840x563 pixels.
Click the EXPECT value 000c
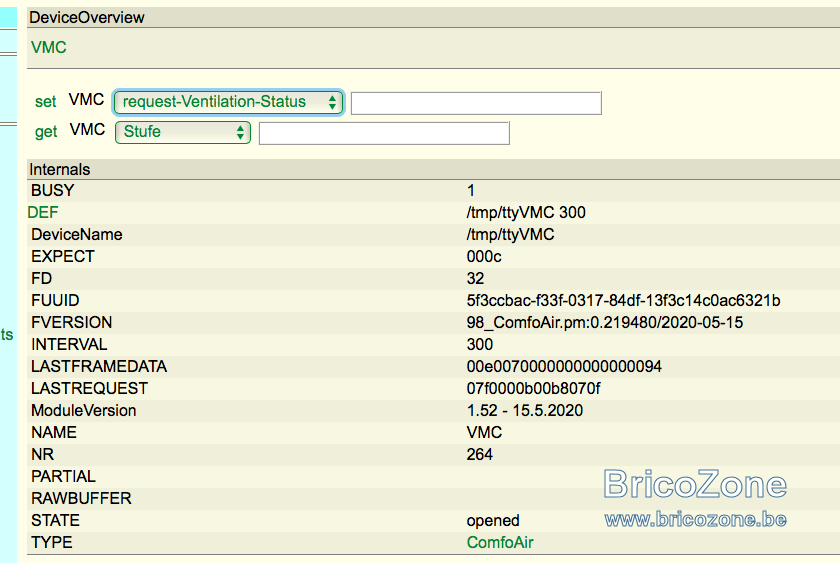pyautogui.click(x=484, y=257)
